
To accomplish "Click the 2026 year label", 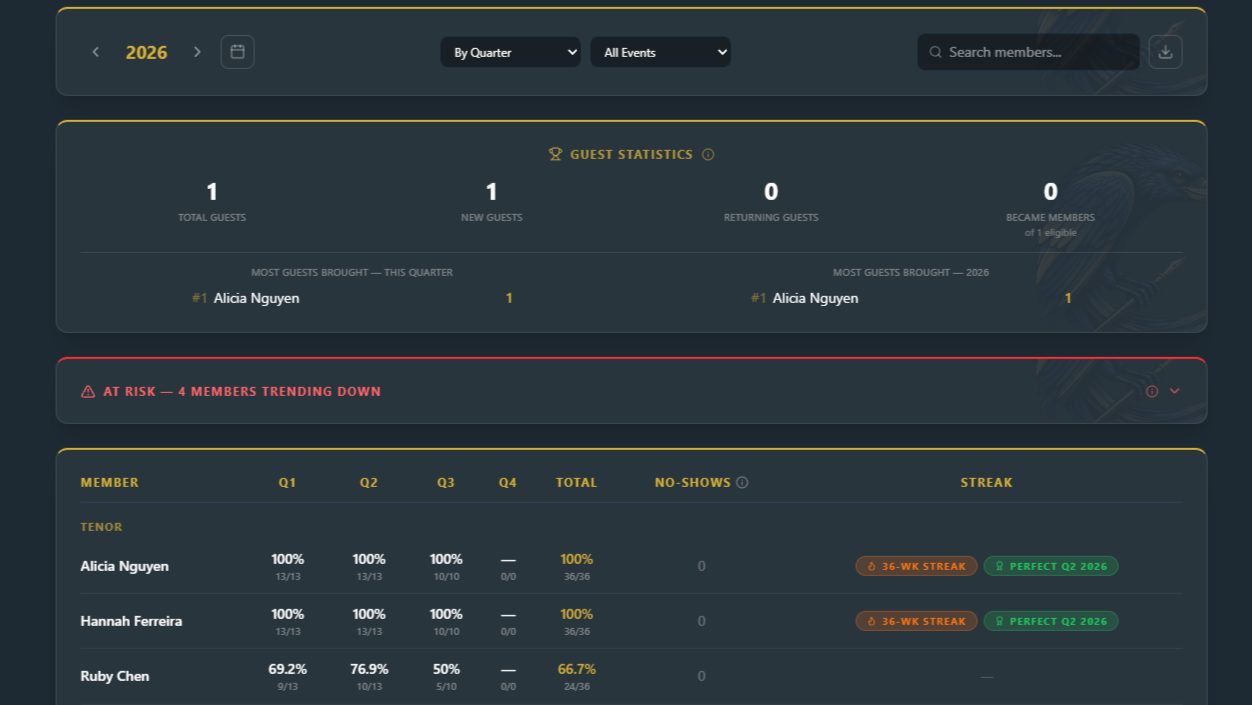I will 146,52.
